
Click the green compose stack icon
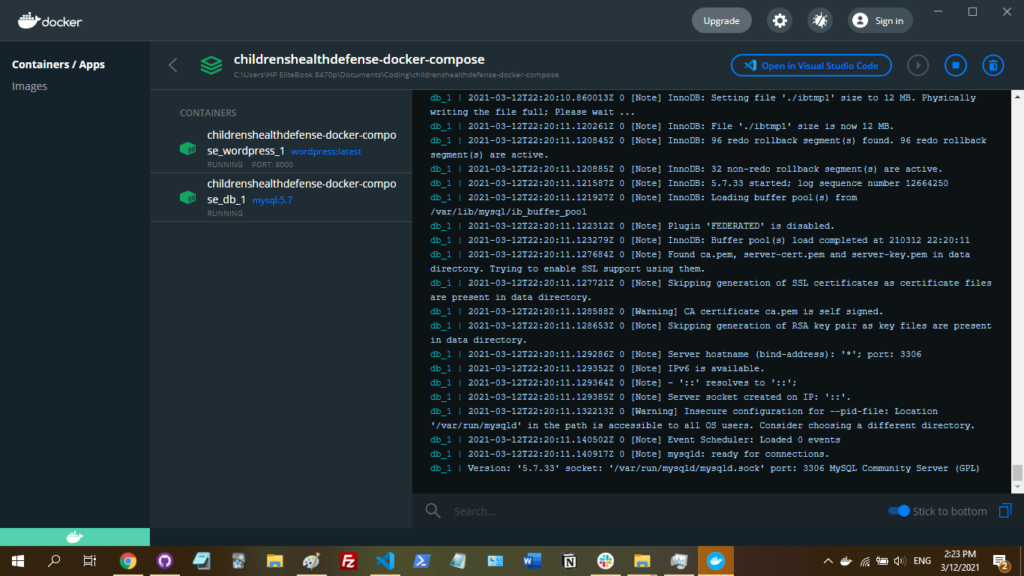pyautogui.click(x=211, y=65)
